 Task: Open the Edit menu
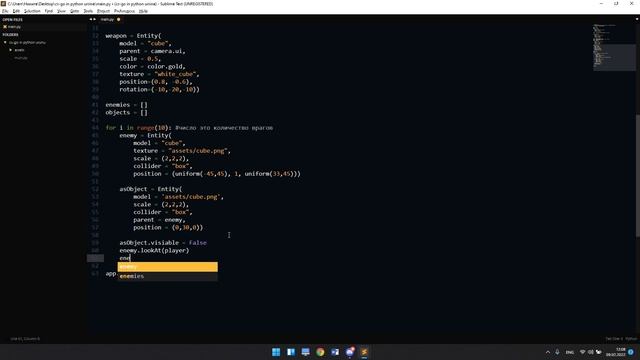(16, 11)
